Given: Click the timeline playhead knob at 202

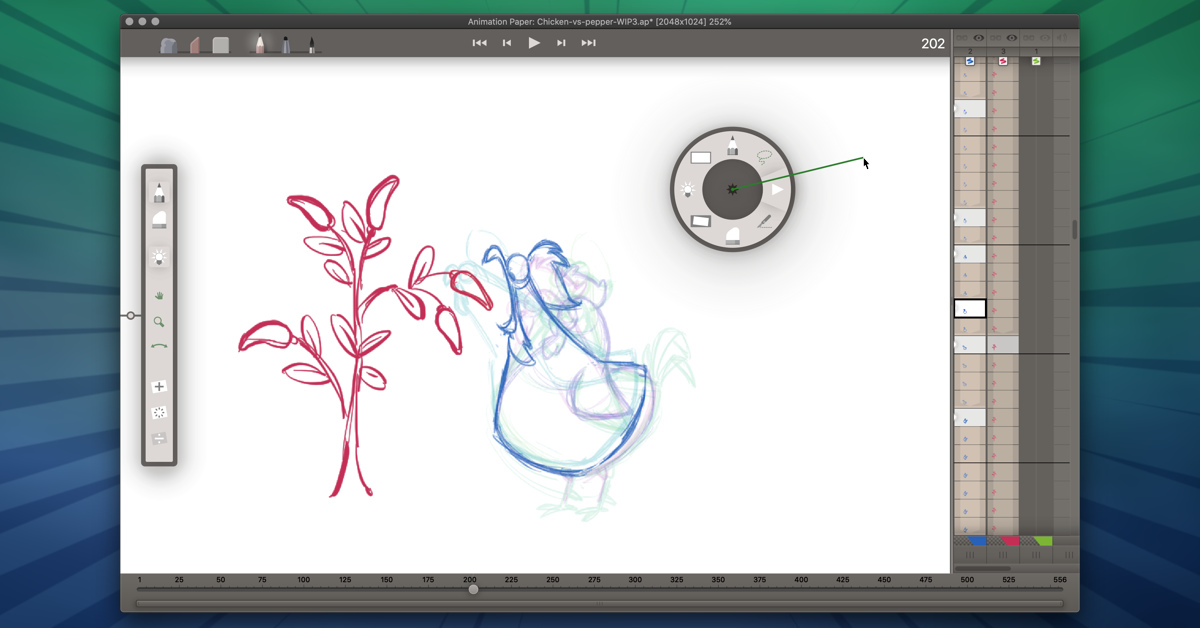Looking at the screenshot, I should point(473,590).
